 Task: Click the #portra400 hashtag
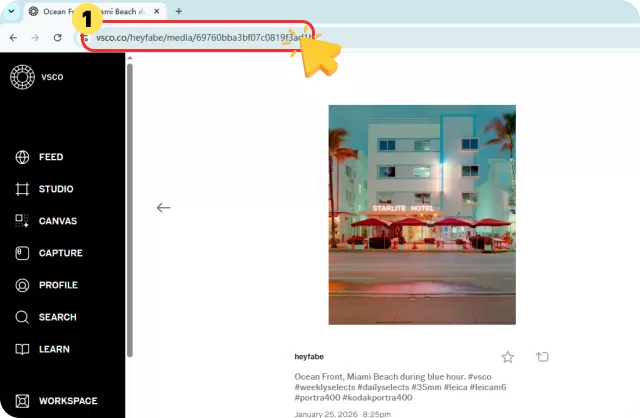(x=317, y=398)
